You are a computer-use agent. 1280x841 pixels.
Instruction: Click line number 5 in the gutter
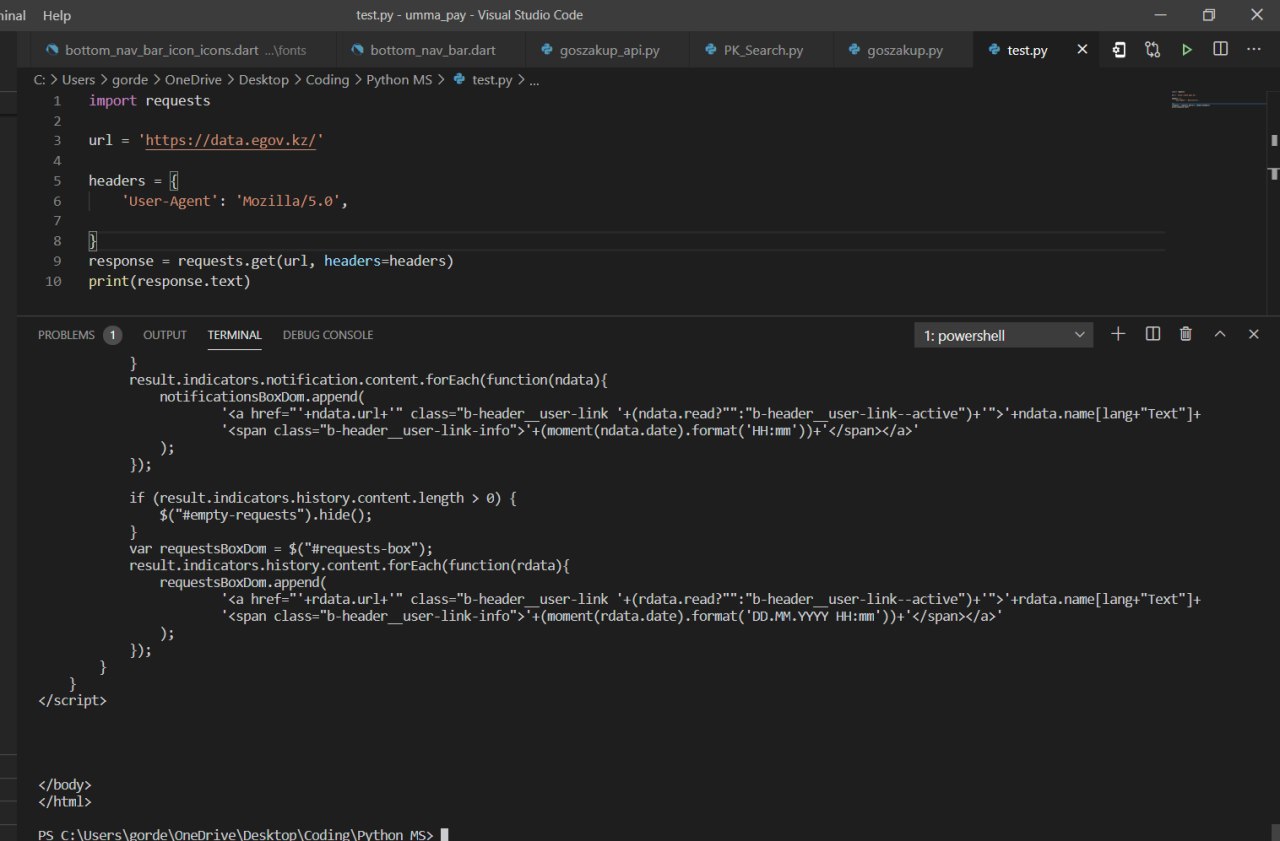[x=57, y=181]
